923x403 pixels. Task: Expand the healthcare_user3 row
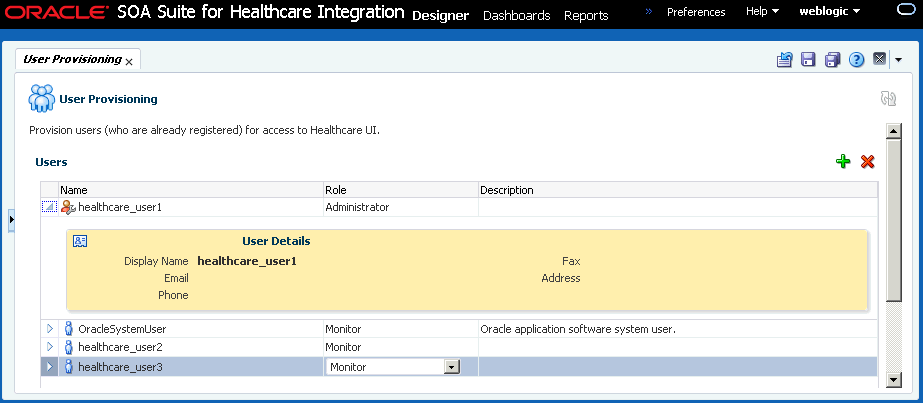pyautogui.click(x=49, y=367)
